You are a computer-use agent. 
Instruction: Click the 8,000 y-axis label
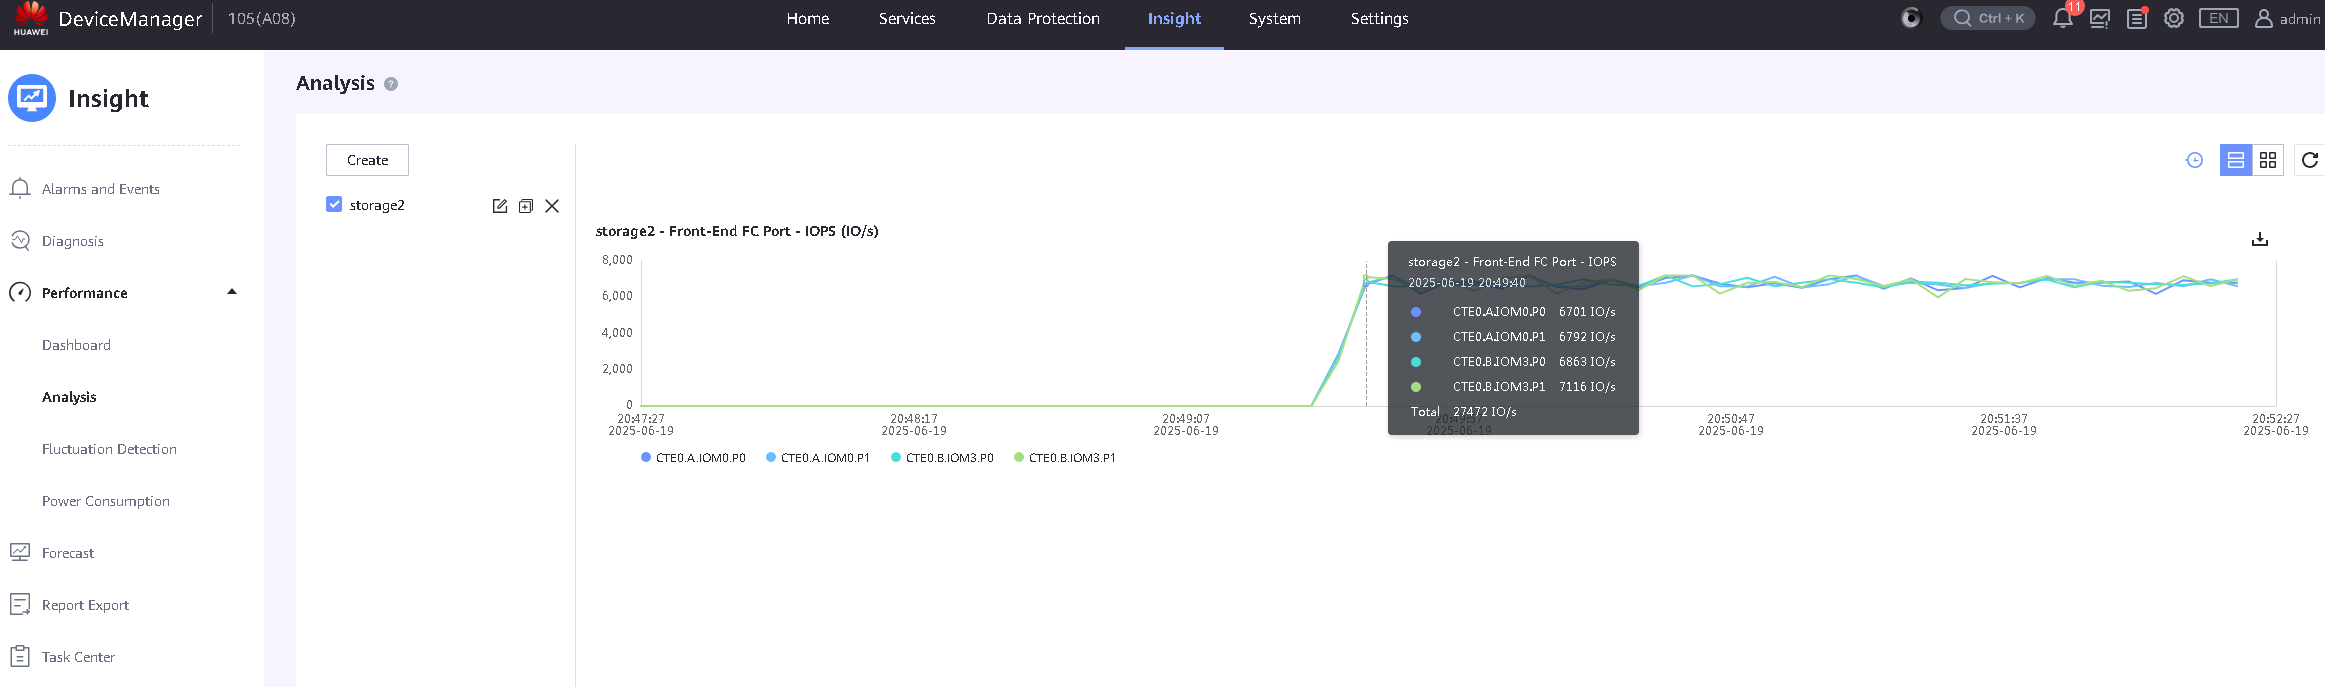[x=617, y=260]
